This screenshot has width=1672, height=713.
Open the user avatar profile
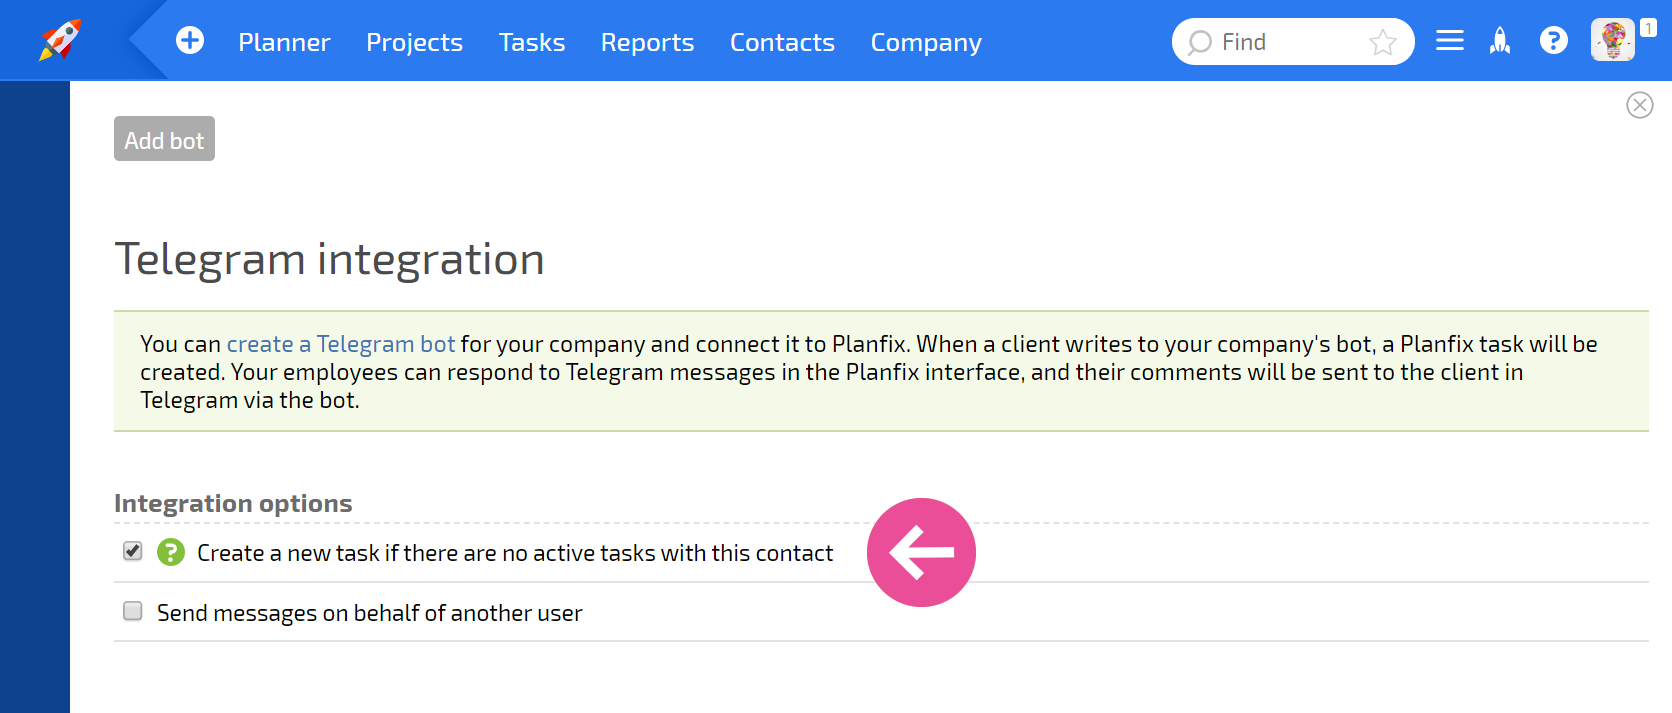click(1613, 41)
